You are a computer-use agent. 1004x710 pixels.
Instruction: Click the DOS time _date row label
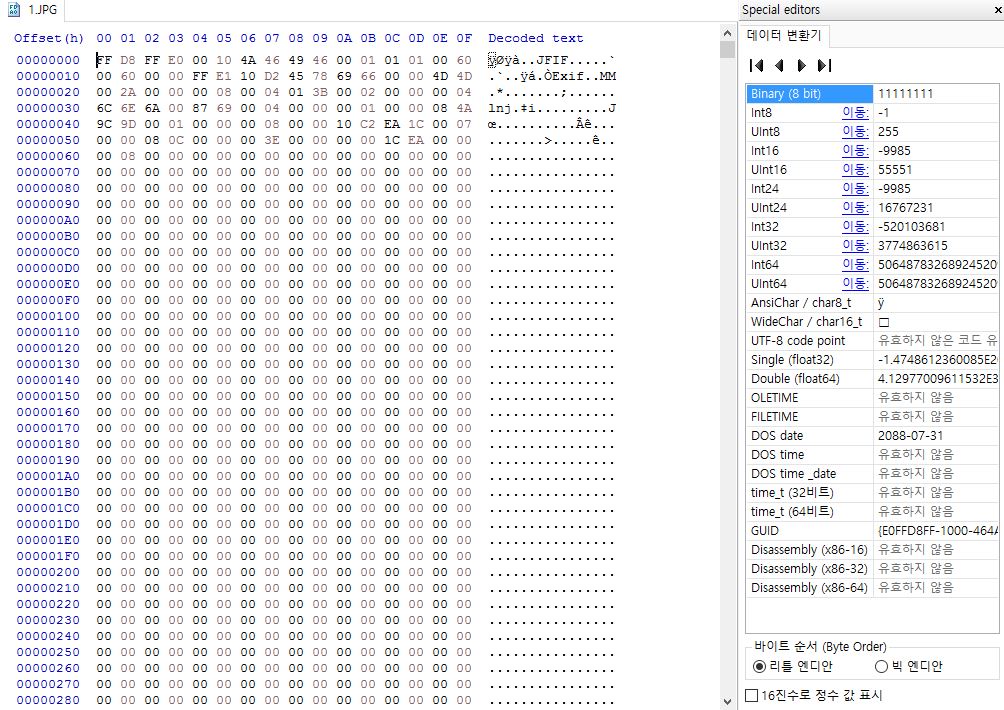(793, 474)
